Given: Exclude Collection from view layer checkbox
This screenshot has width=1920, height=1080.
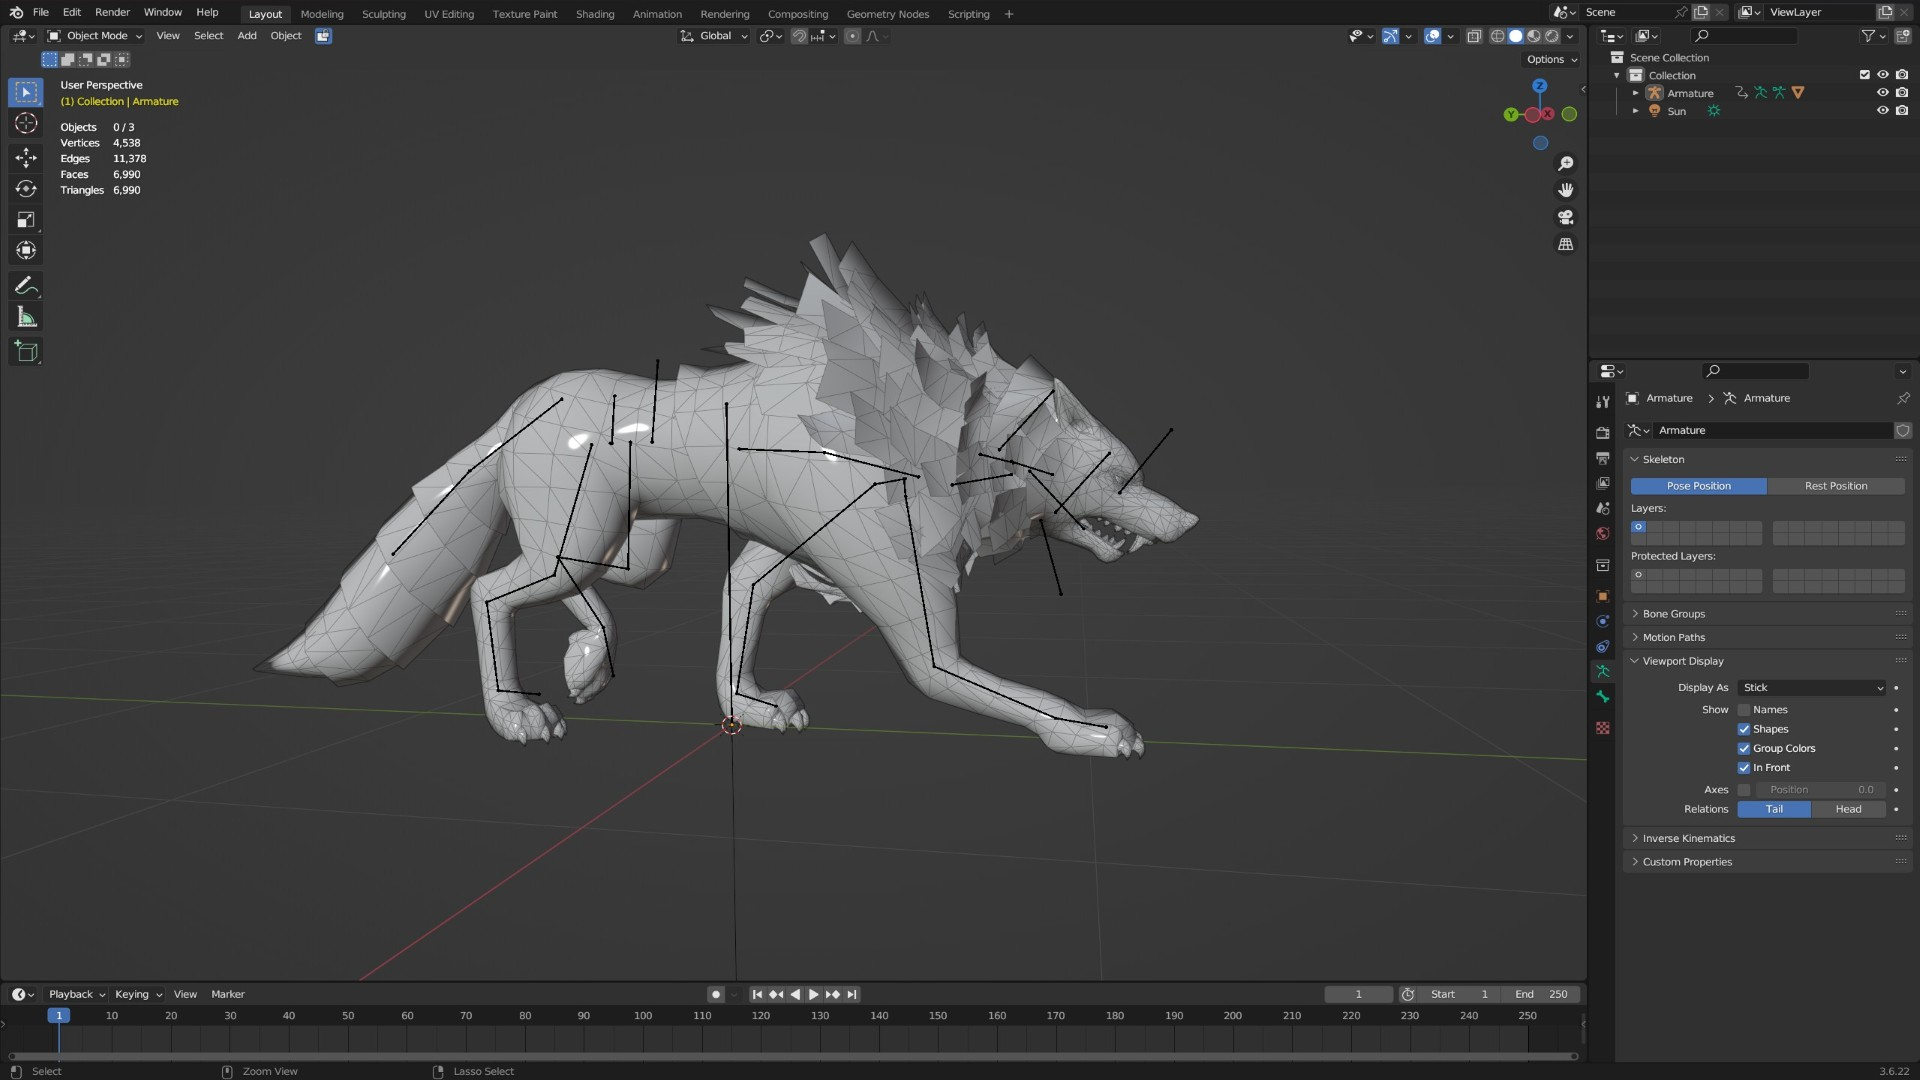Looking at the screenshot, I should 1864,75.
